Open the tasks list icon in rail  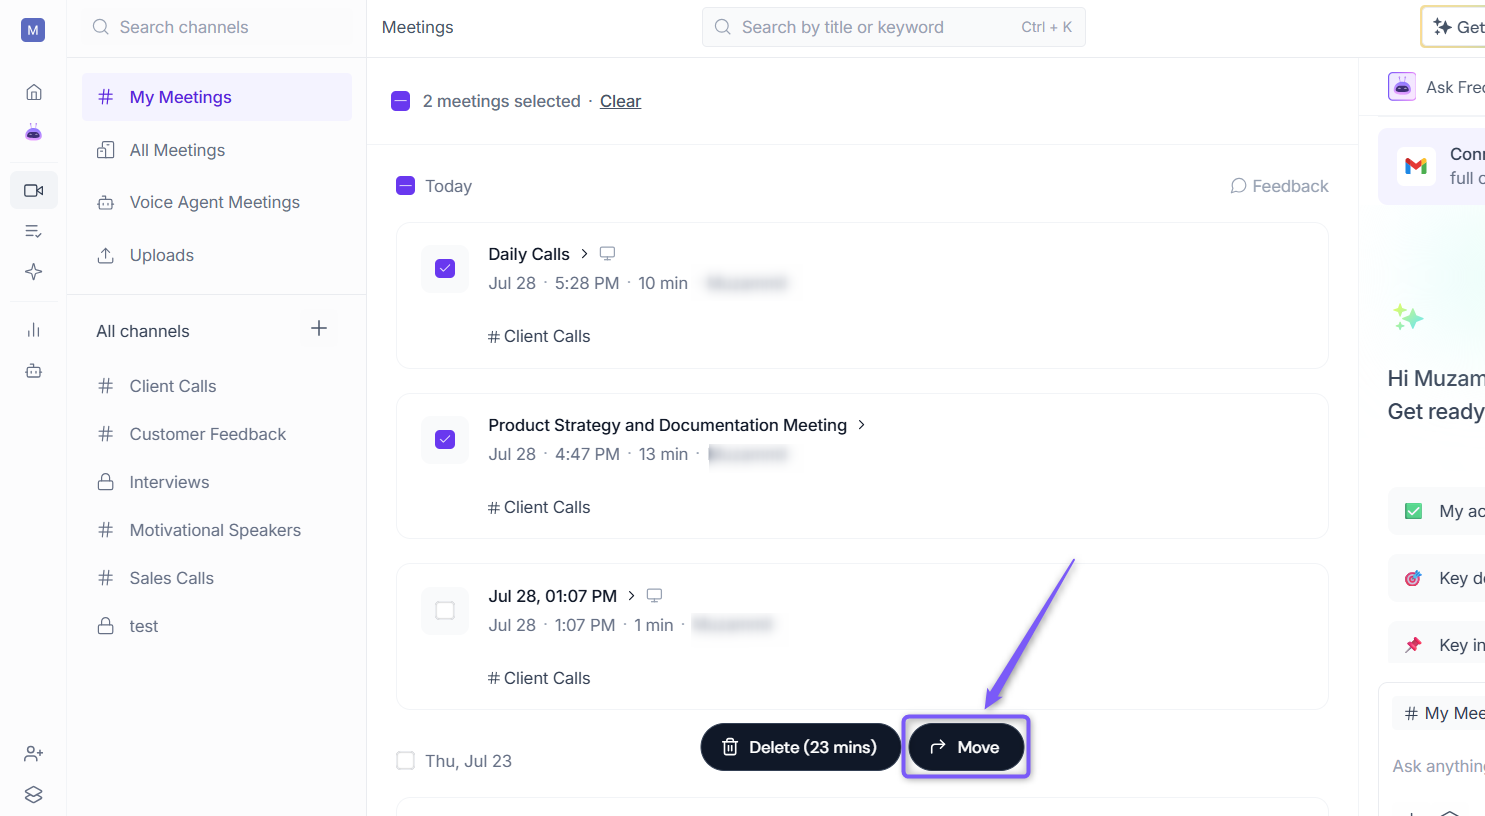point(34,231)
